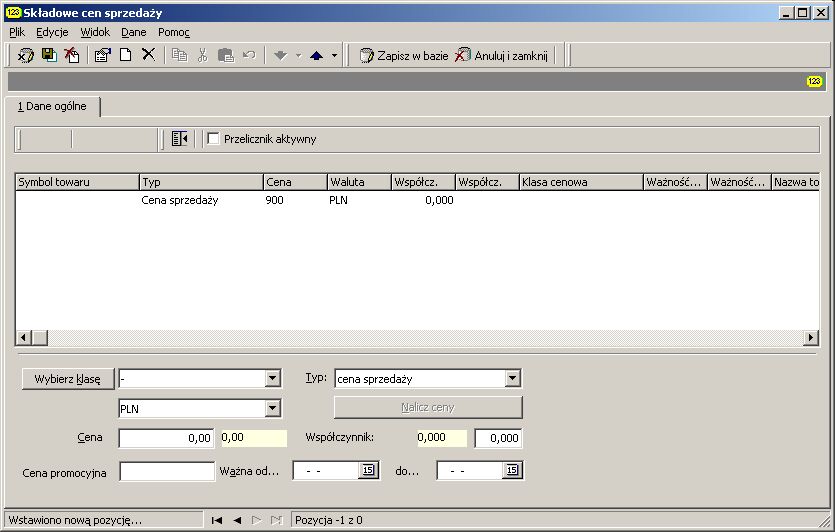835x532 pixels.
Task: Click the do date field
Action: click(x=470, y=470)
